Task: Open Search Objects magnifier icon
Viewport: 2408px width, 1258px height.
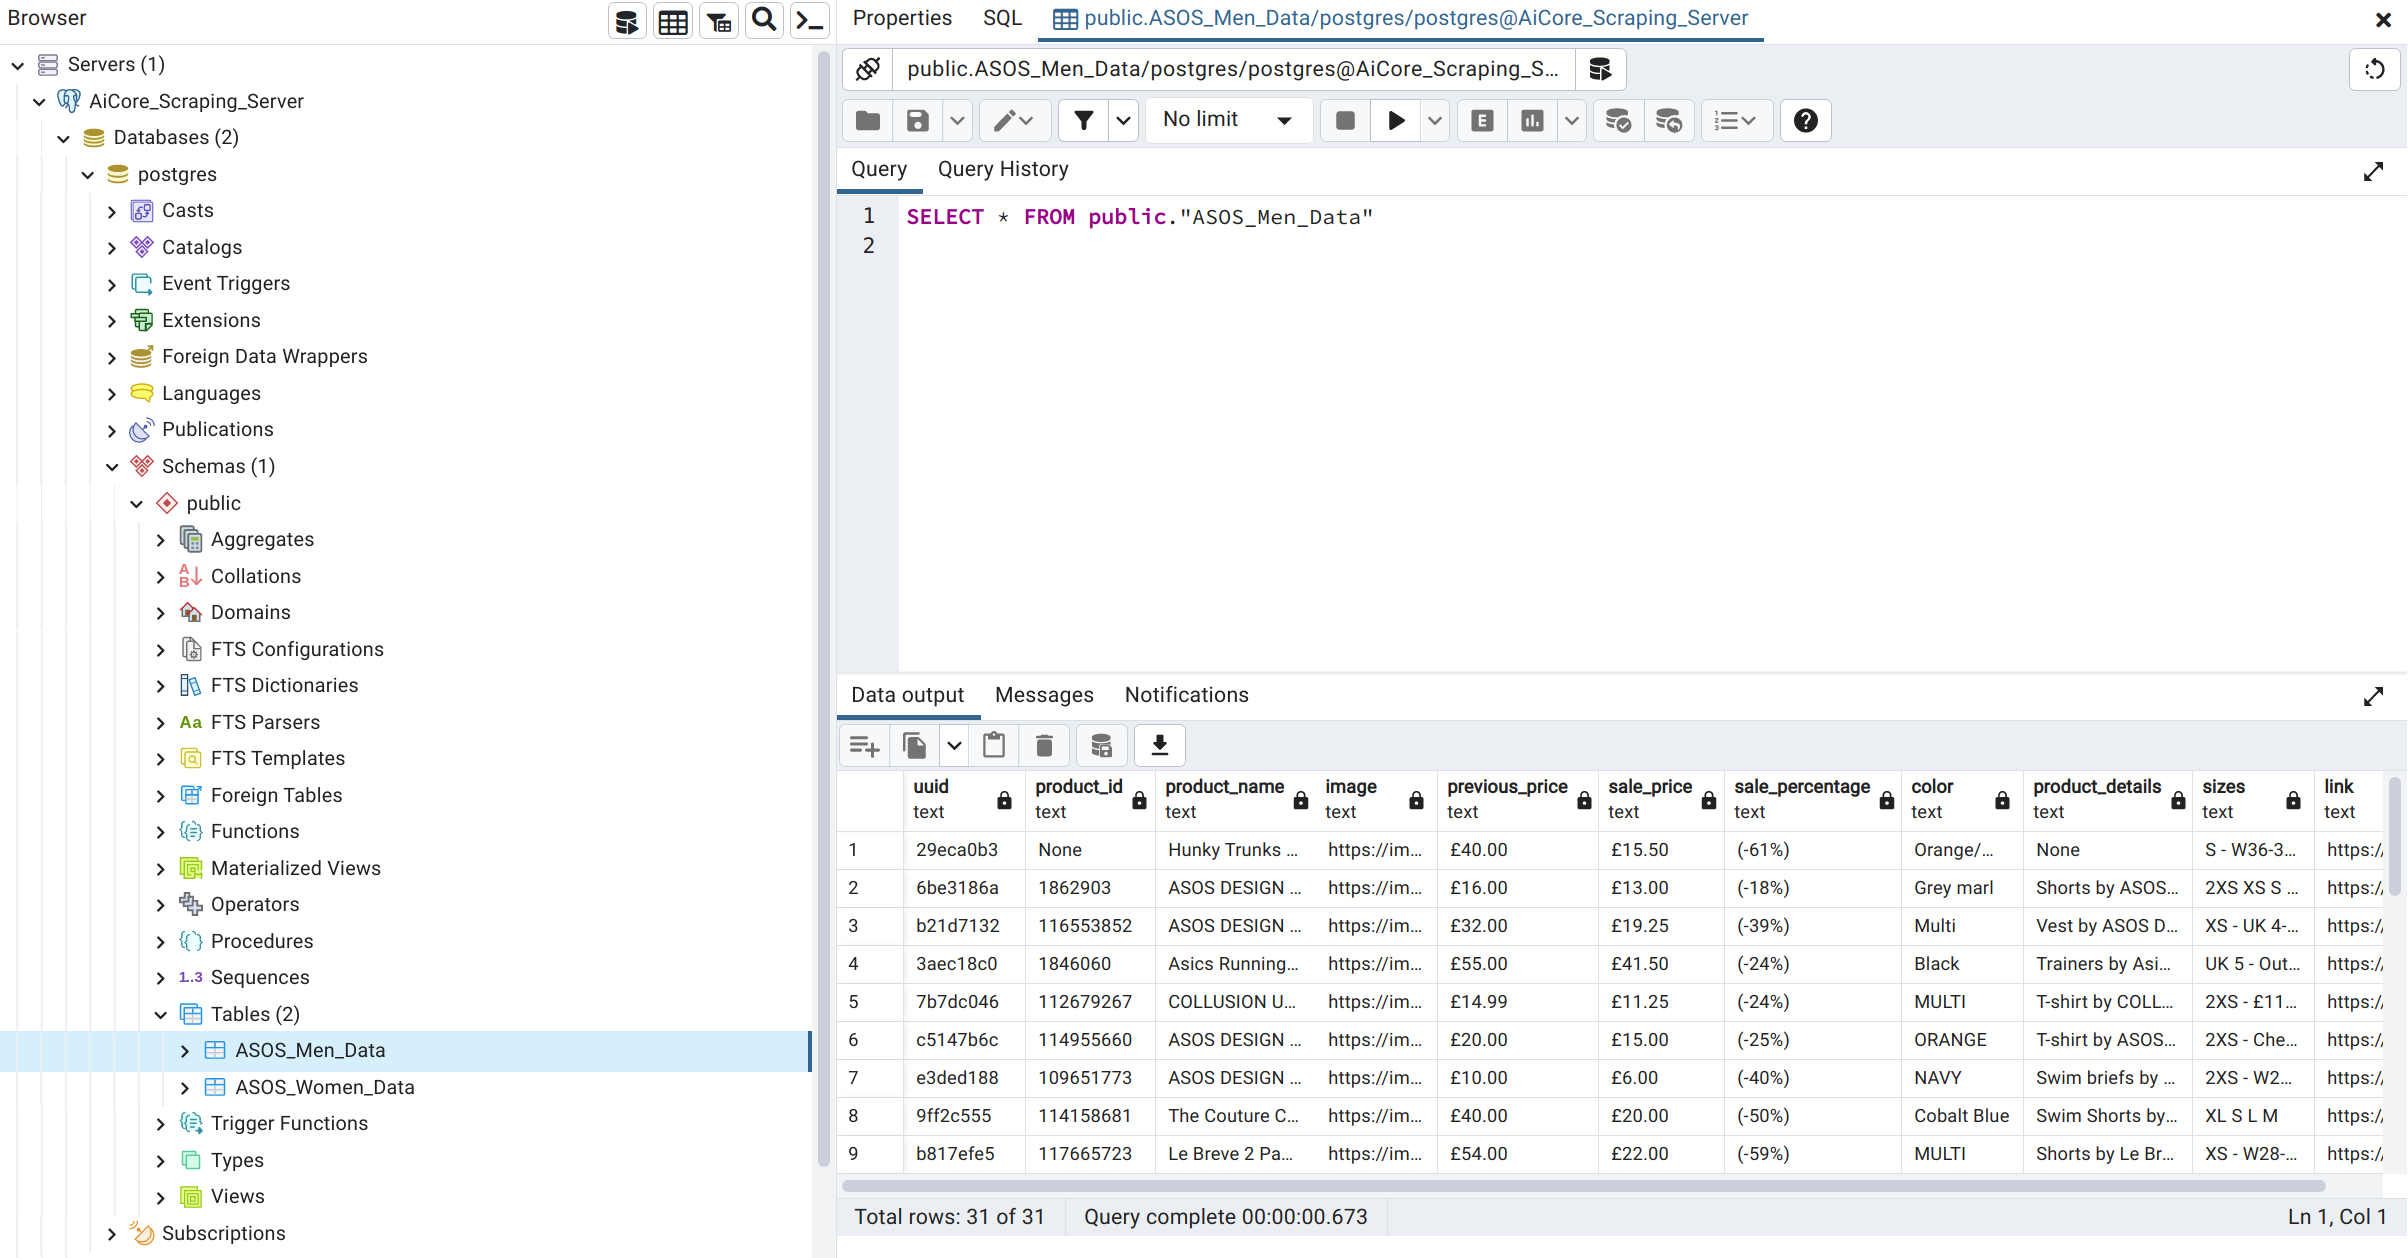Action: [764, 21]
